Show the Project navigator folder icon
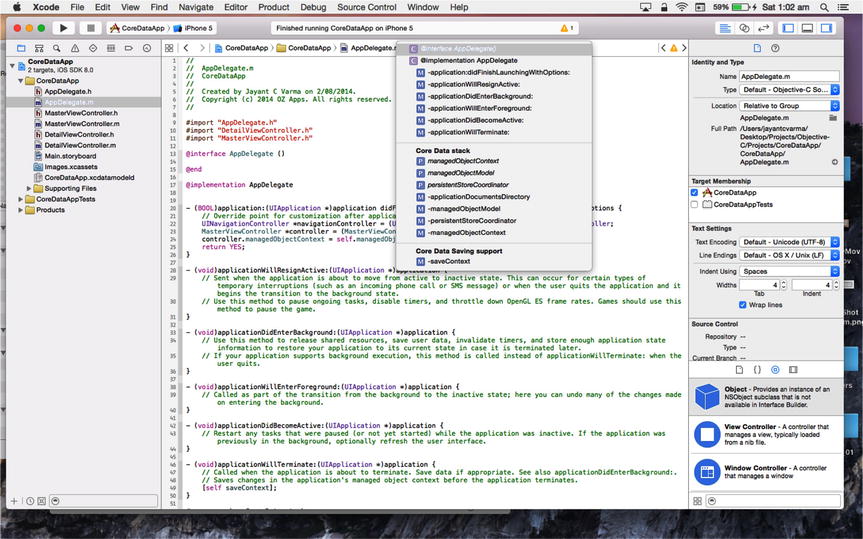This screenshot has height=539, width=863. pyautogui.click(x=21, y=48)
